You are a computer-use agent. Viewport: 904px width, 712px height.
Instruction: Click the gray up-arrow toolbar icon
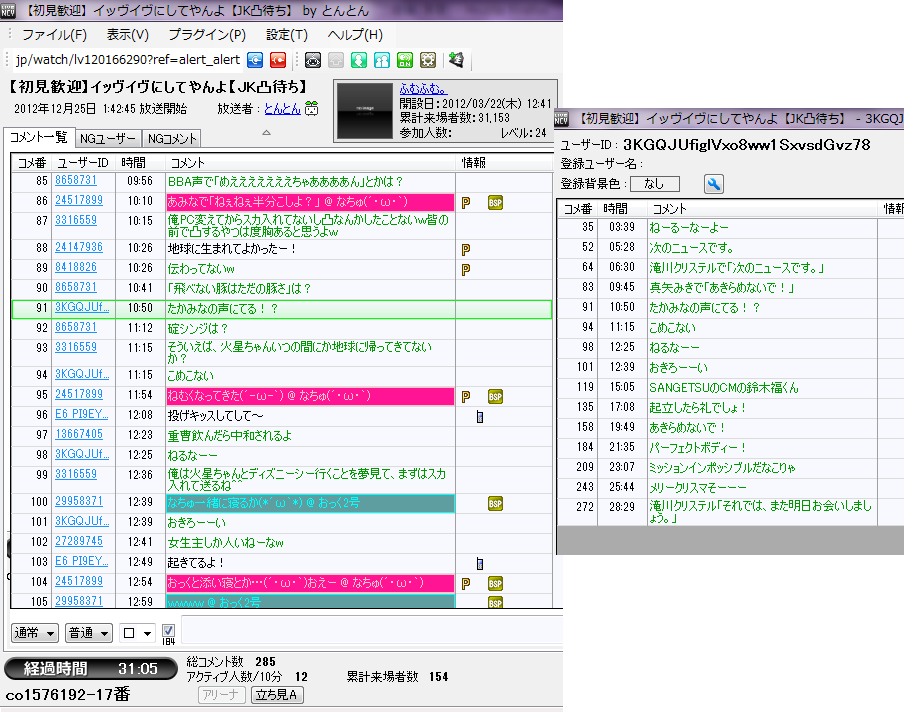[x=336, y=60]
